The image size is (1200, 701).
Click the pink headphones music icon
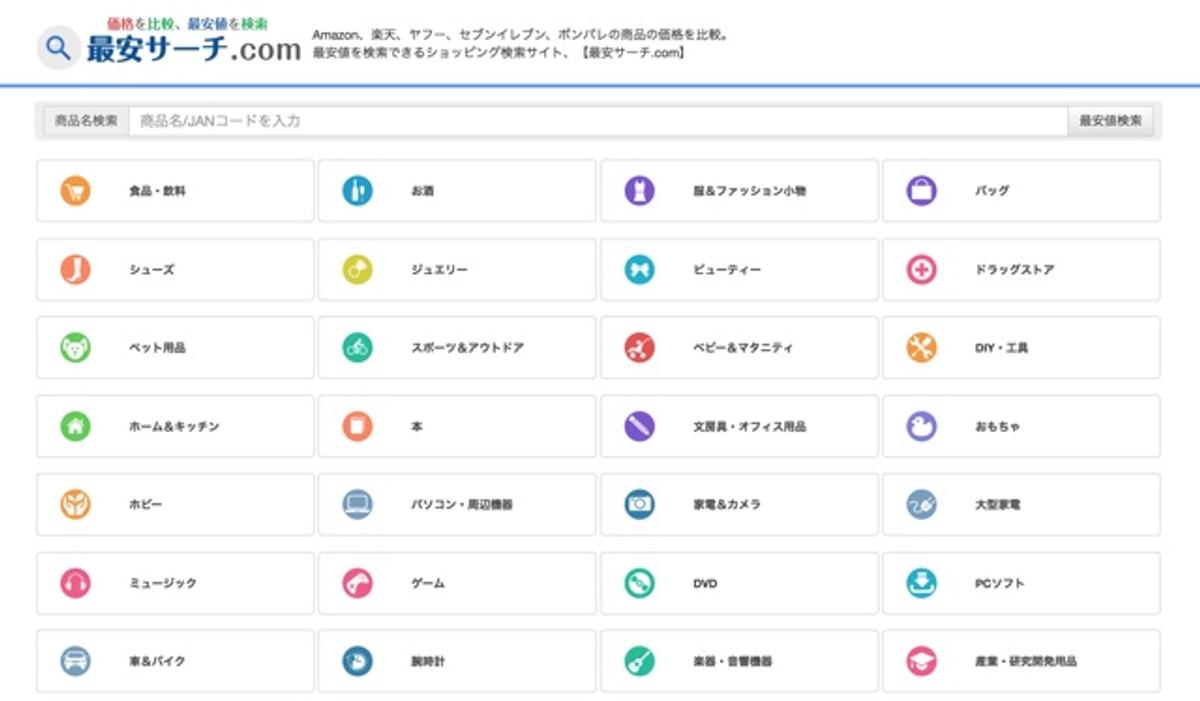coord(75,583)
